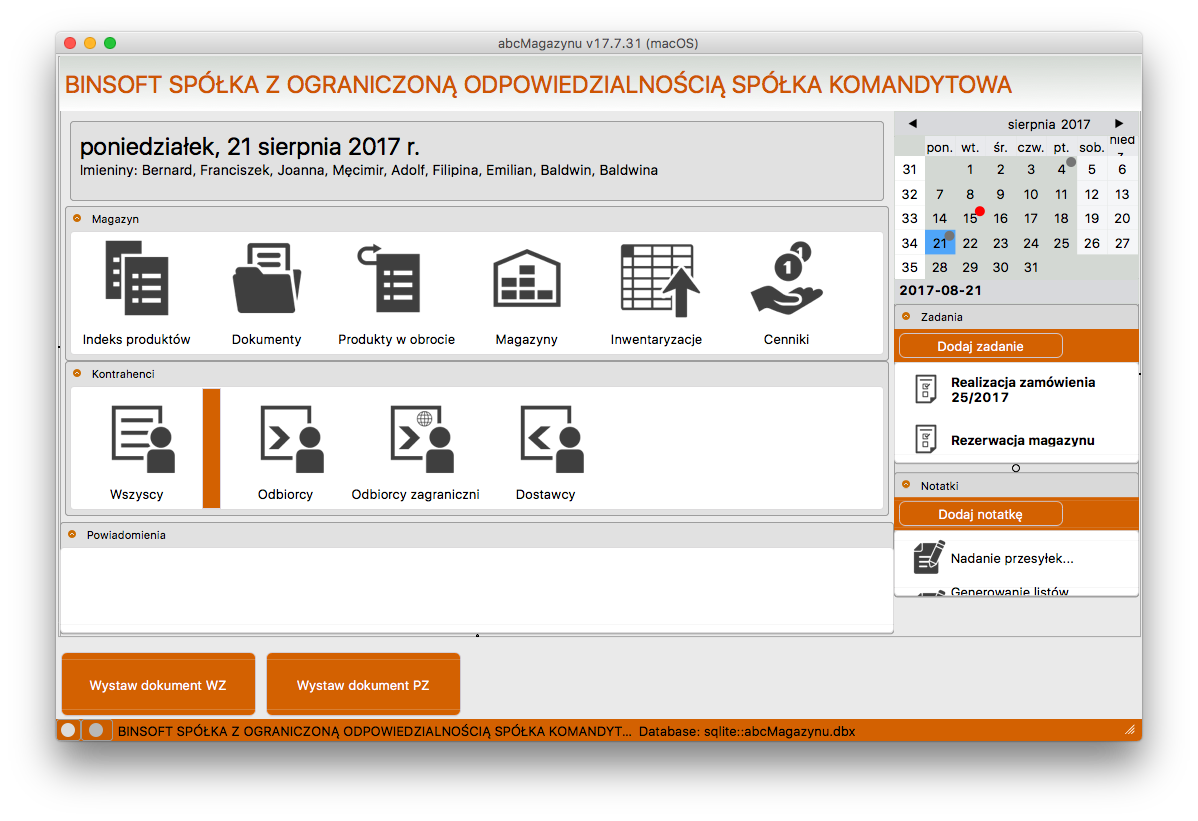This screenshot has width=1198, height=821.
Task: Open the Odbiorcy zagraniczni icon
Action: pyautogui.click(x=415, y=439)
